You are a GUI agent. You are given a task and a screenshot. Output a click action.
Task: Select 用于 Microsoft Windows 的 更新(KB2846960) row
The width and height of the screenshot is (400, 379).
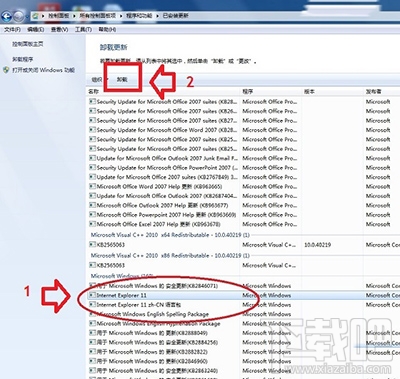[243, 361]
